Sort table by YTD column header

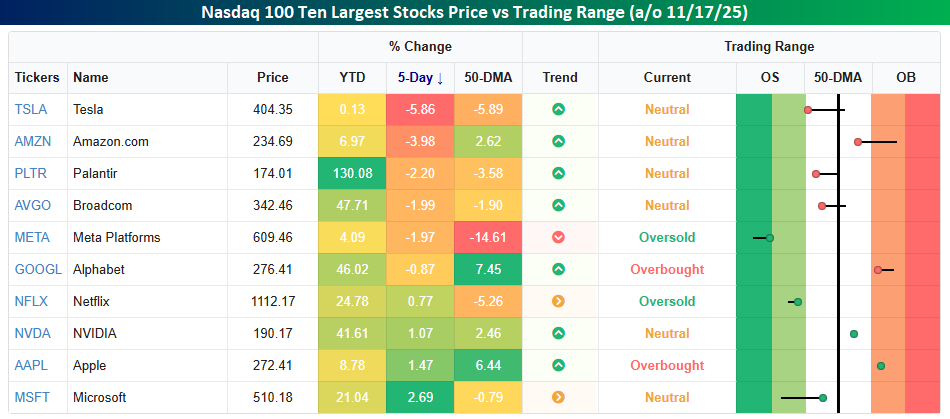(352, 77)
